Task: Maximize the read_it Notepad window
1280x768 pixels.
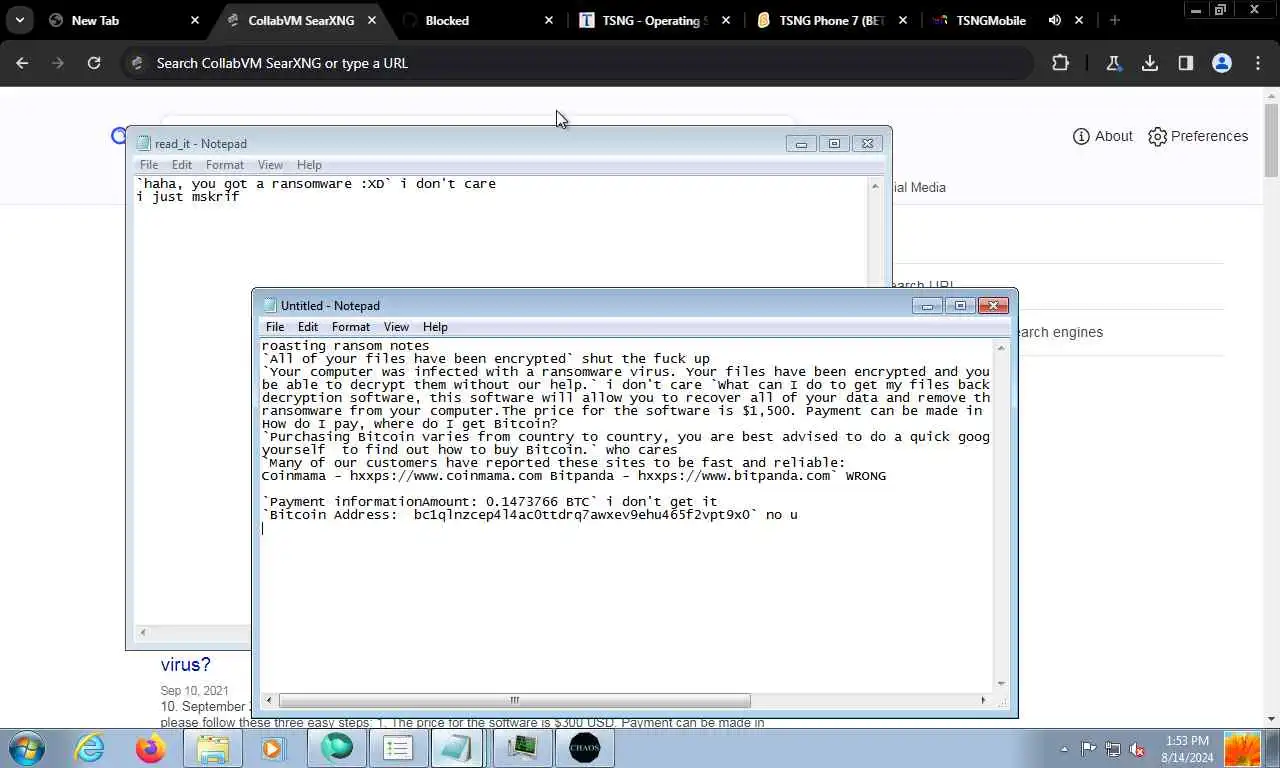Action: 834,144
